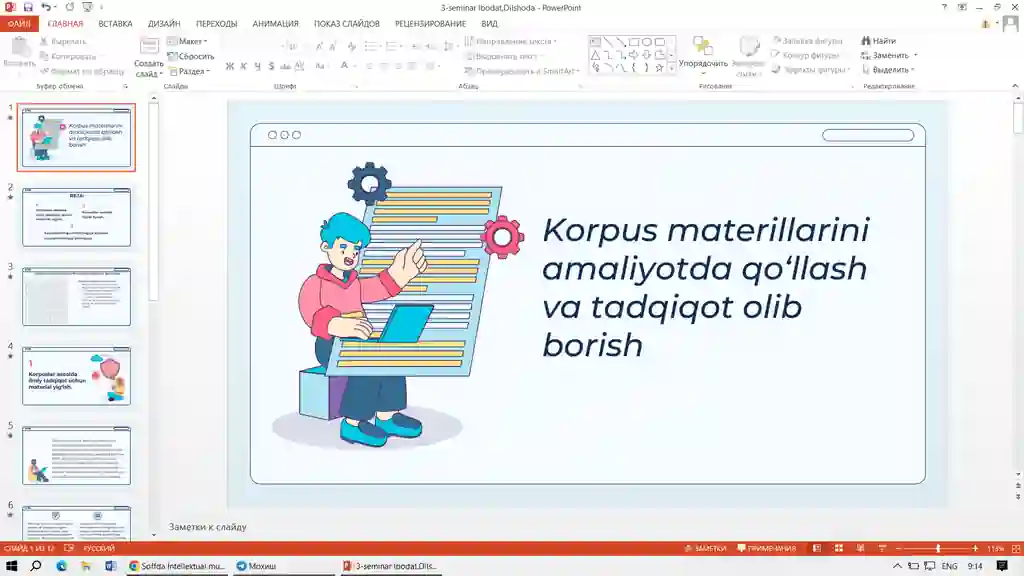Open the Layout (Макет) dropdown

click(x=187, y=41)
